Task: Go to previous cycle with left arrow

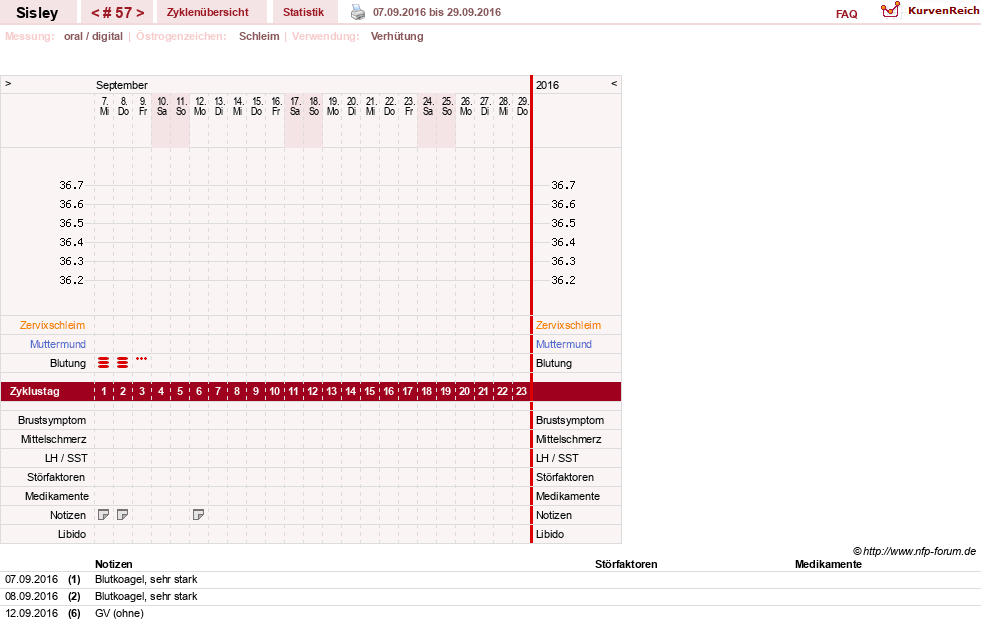Action: click(95, 13)
